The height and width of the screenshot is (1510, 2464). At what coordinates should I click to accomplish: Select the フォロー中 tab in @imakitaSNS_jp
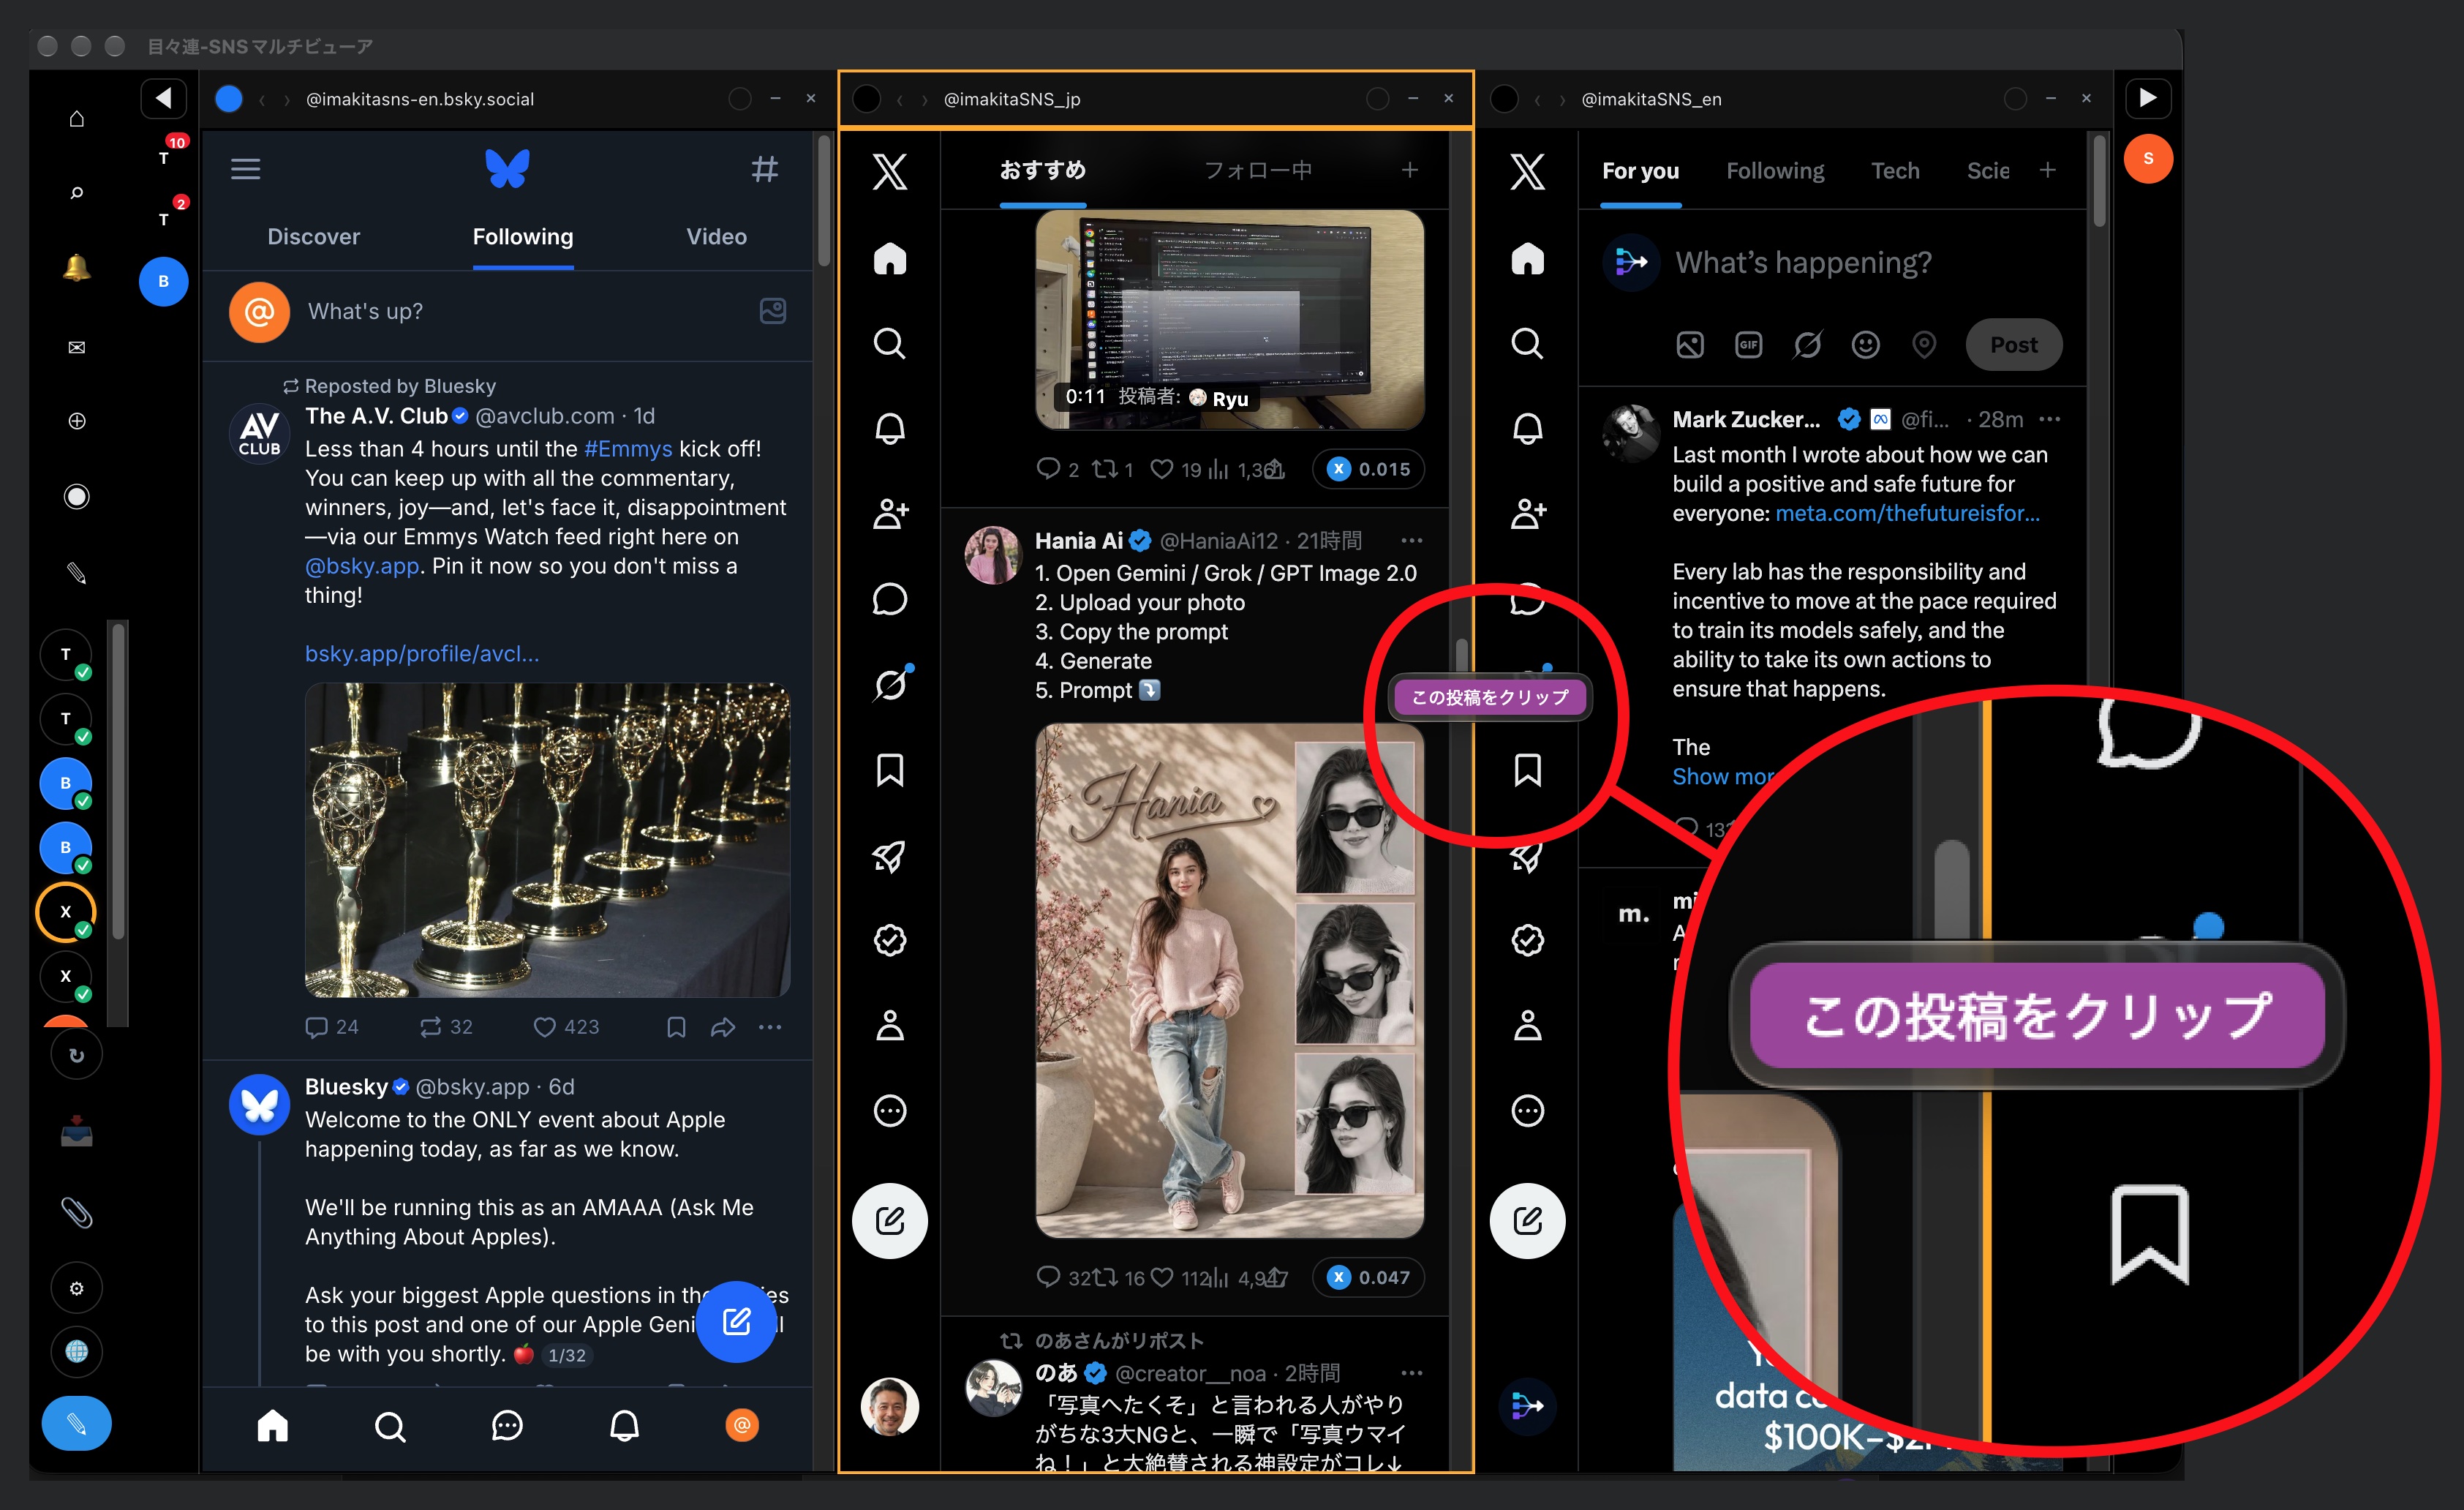click(x=1258, y=170)
